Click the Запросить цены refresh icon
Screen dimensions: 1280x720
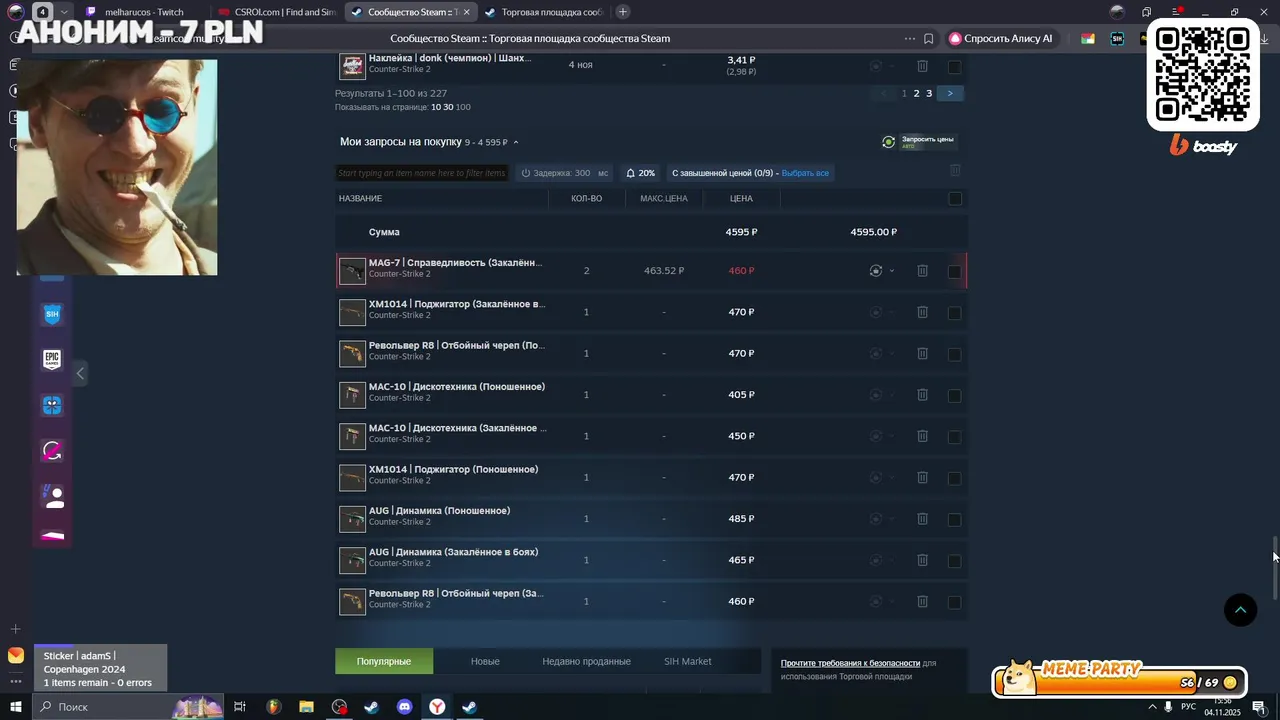tap(888, 142)
